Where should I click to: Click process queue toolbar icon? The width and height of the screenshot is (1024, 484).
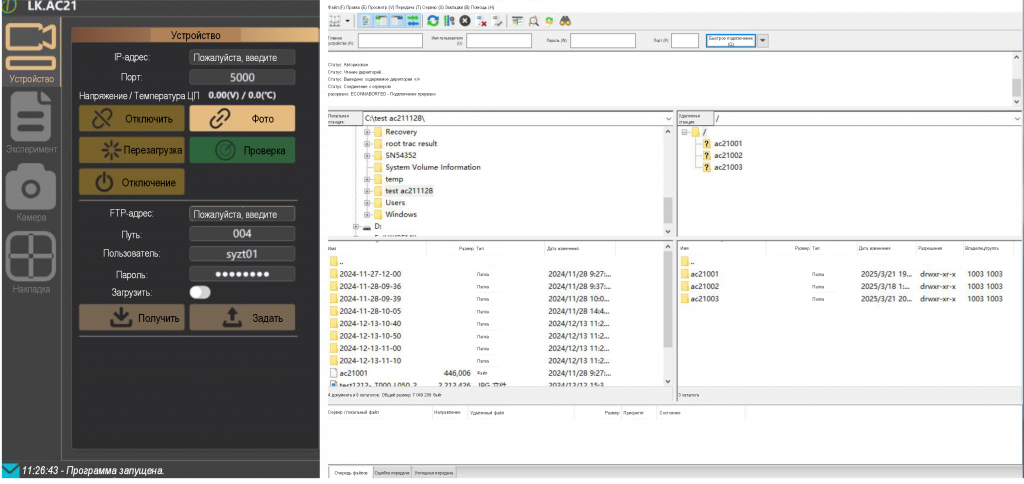click(449, 21)
